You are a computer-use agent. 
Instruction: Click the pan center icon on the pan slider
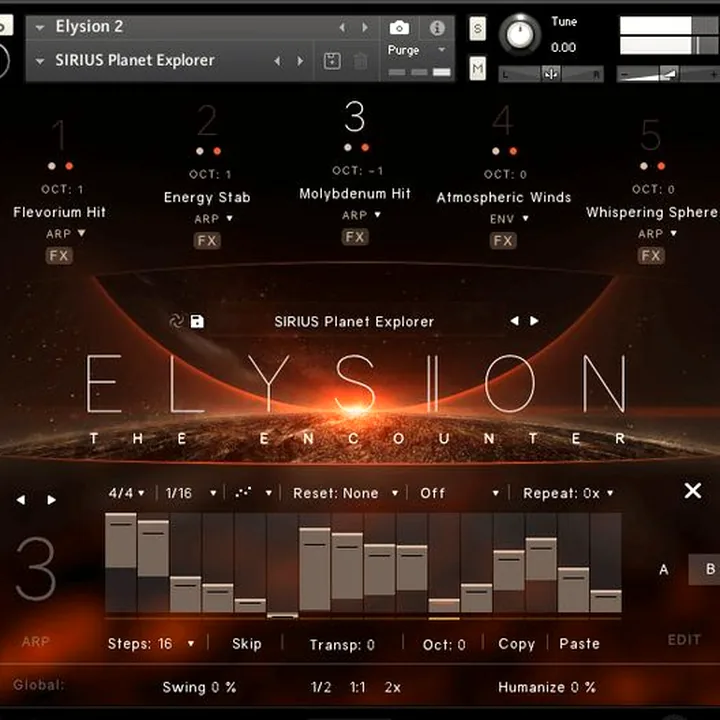click(x=551, y=74)
